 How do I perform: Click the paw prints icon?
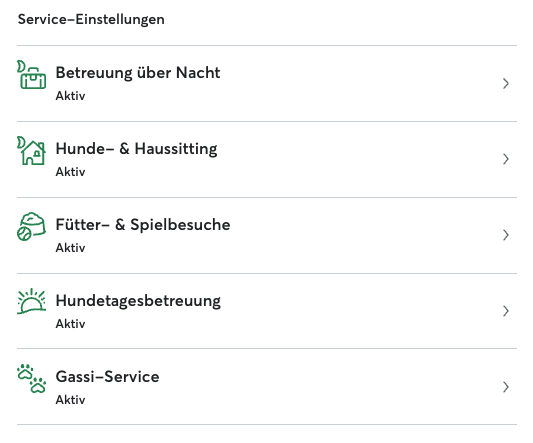click(x=31, y=378)
